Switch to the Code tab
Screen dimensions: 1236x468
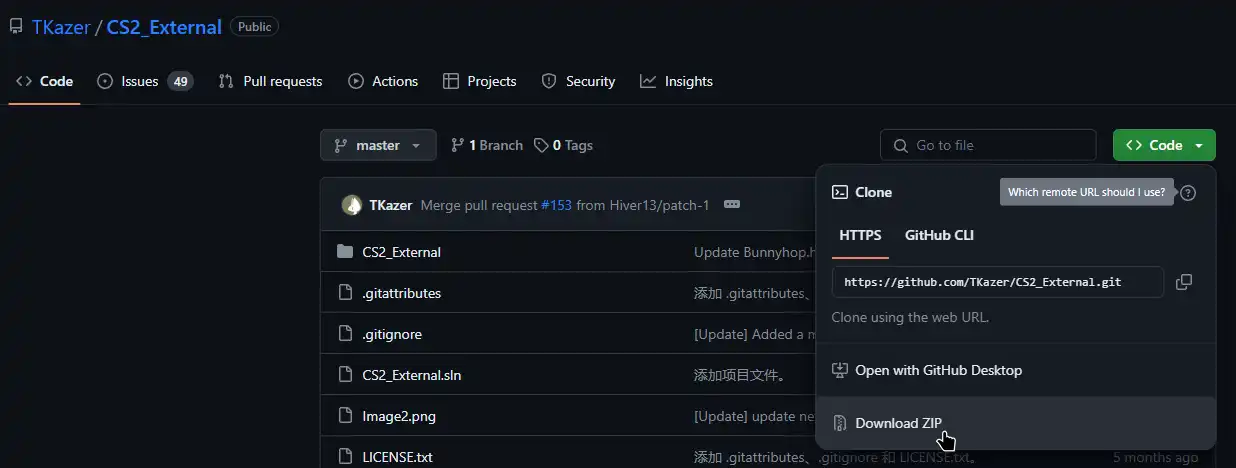tap(45, 81)
